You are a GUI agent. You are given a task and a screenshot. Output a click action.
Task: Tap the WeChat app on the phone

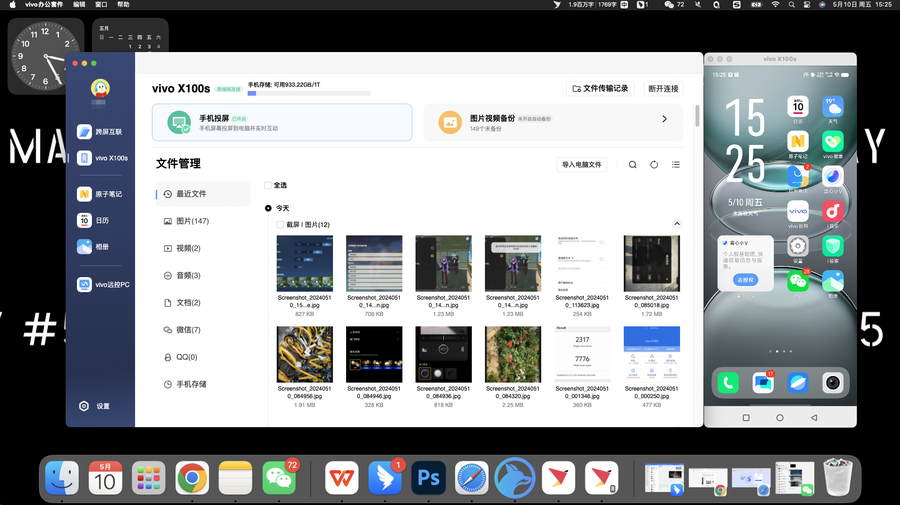point(798,281)
